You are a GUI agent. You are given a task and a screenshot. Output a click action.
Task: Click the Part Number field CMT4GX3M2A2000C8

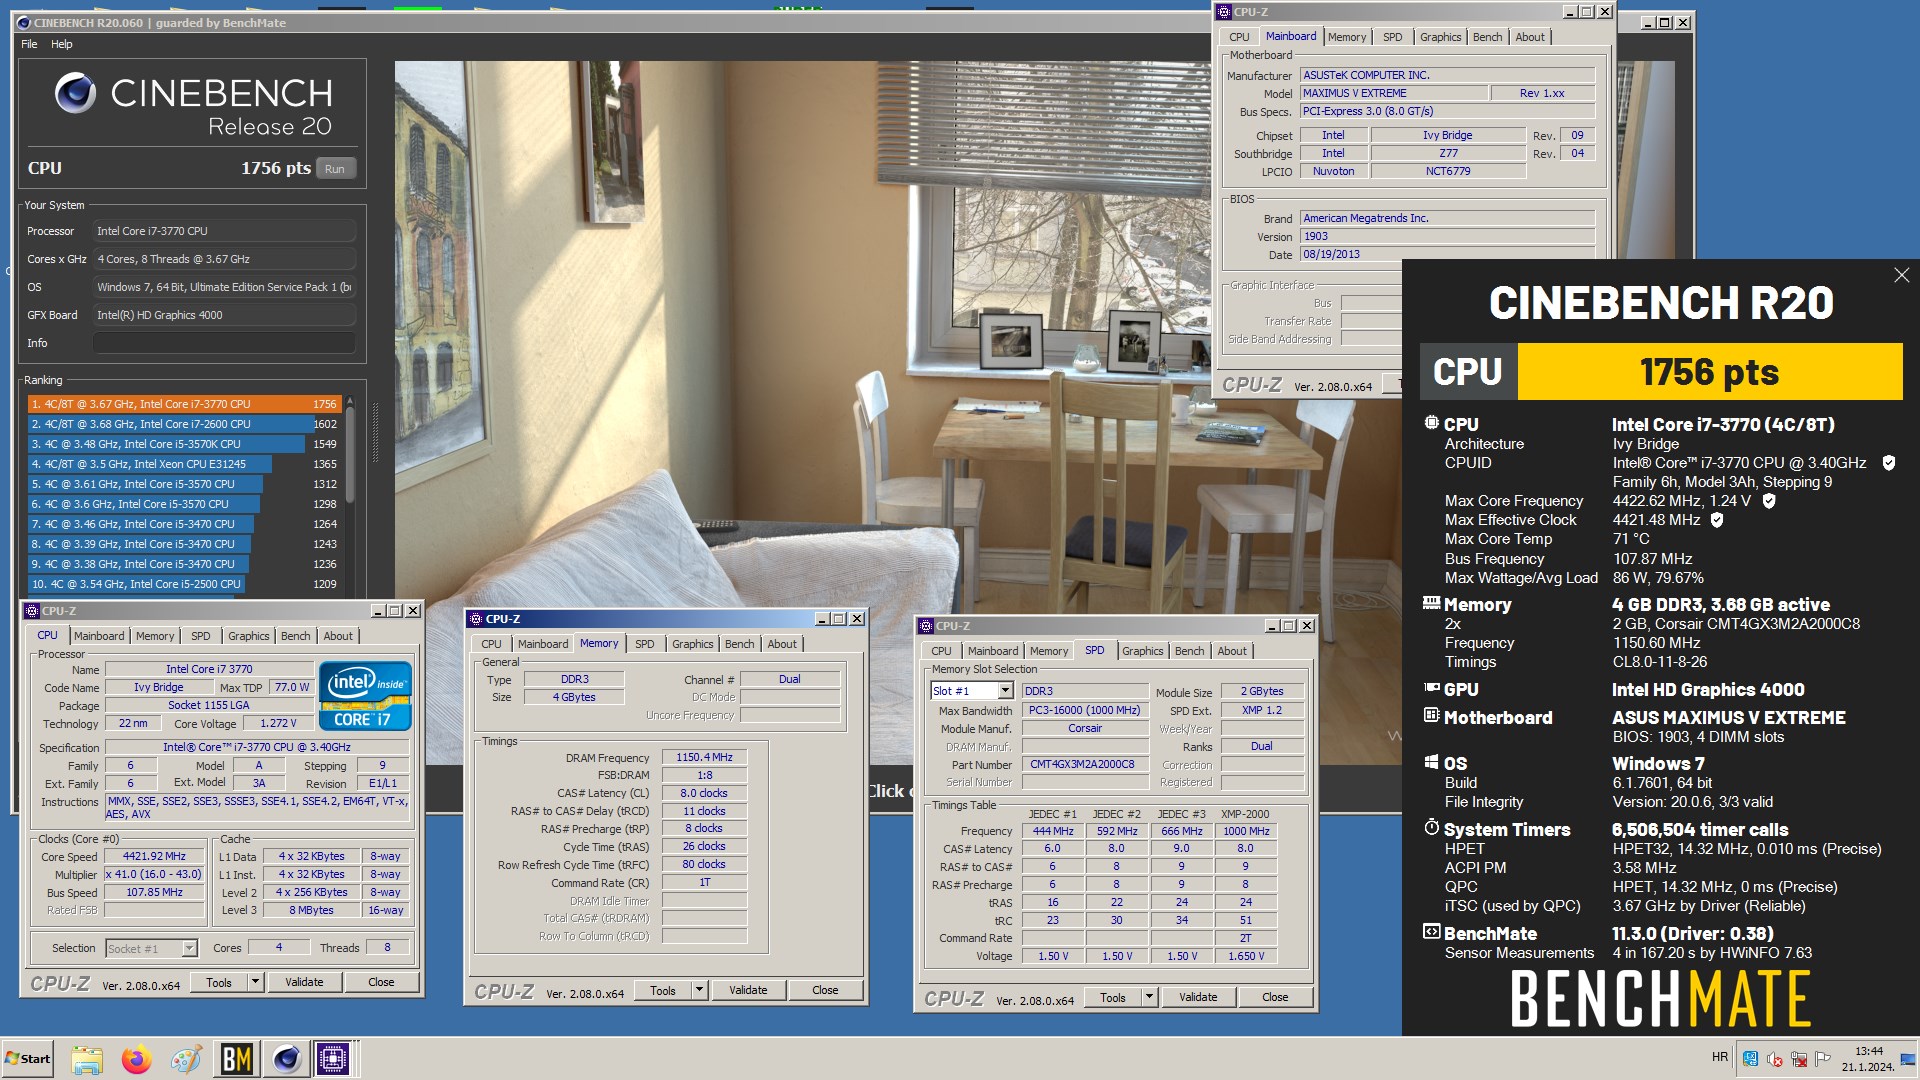tap(1084, 765)
